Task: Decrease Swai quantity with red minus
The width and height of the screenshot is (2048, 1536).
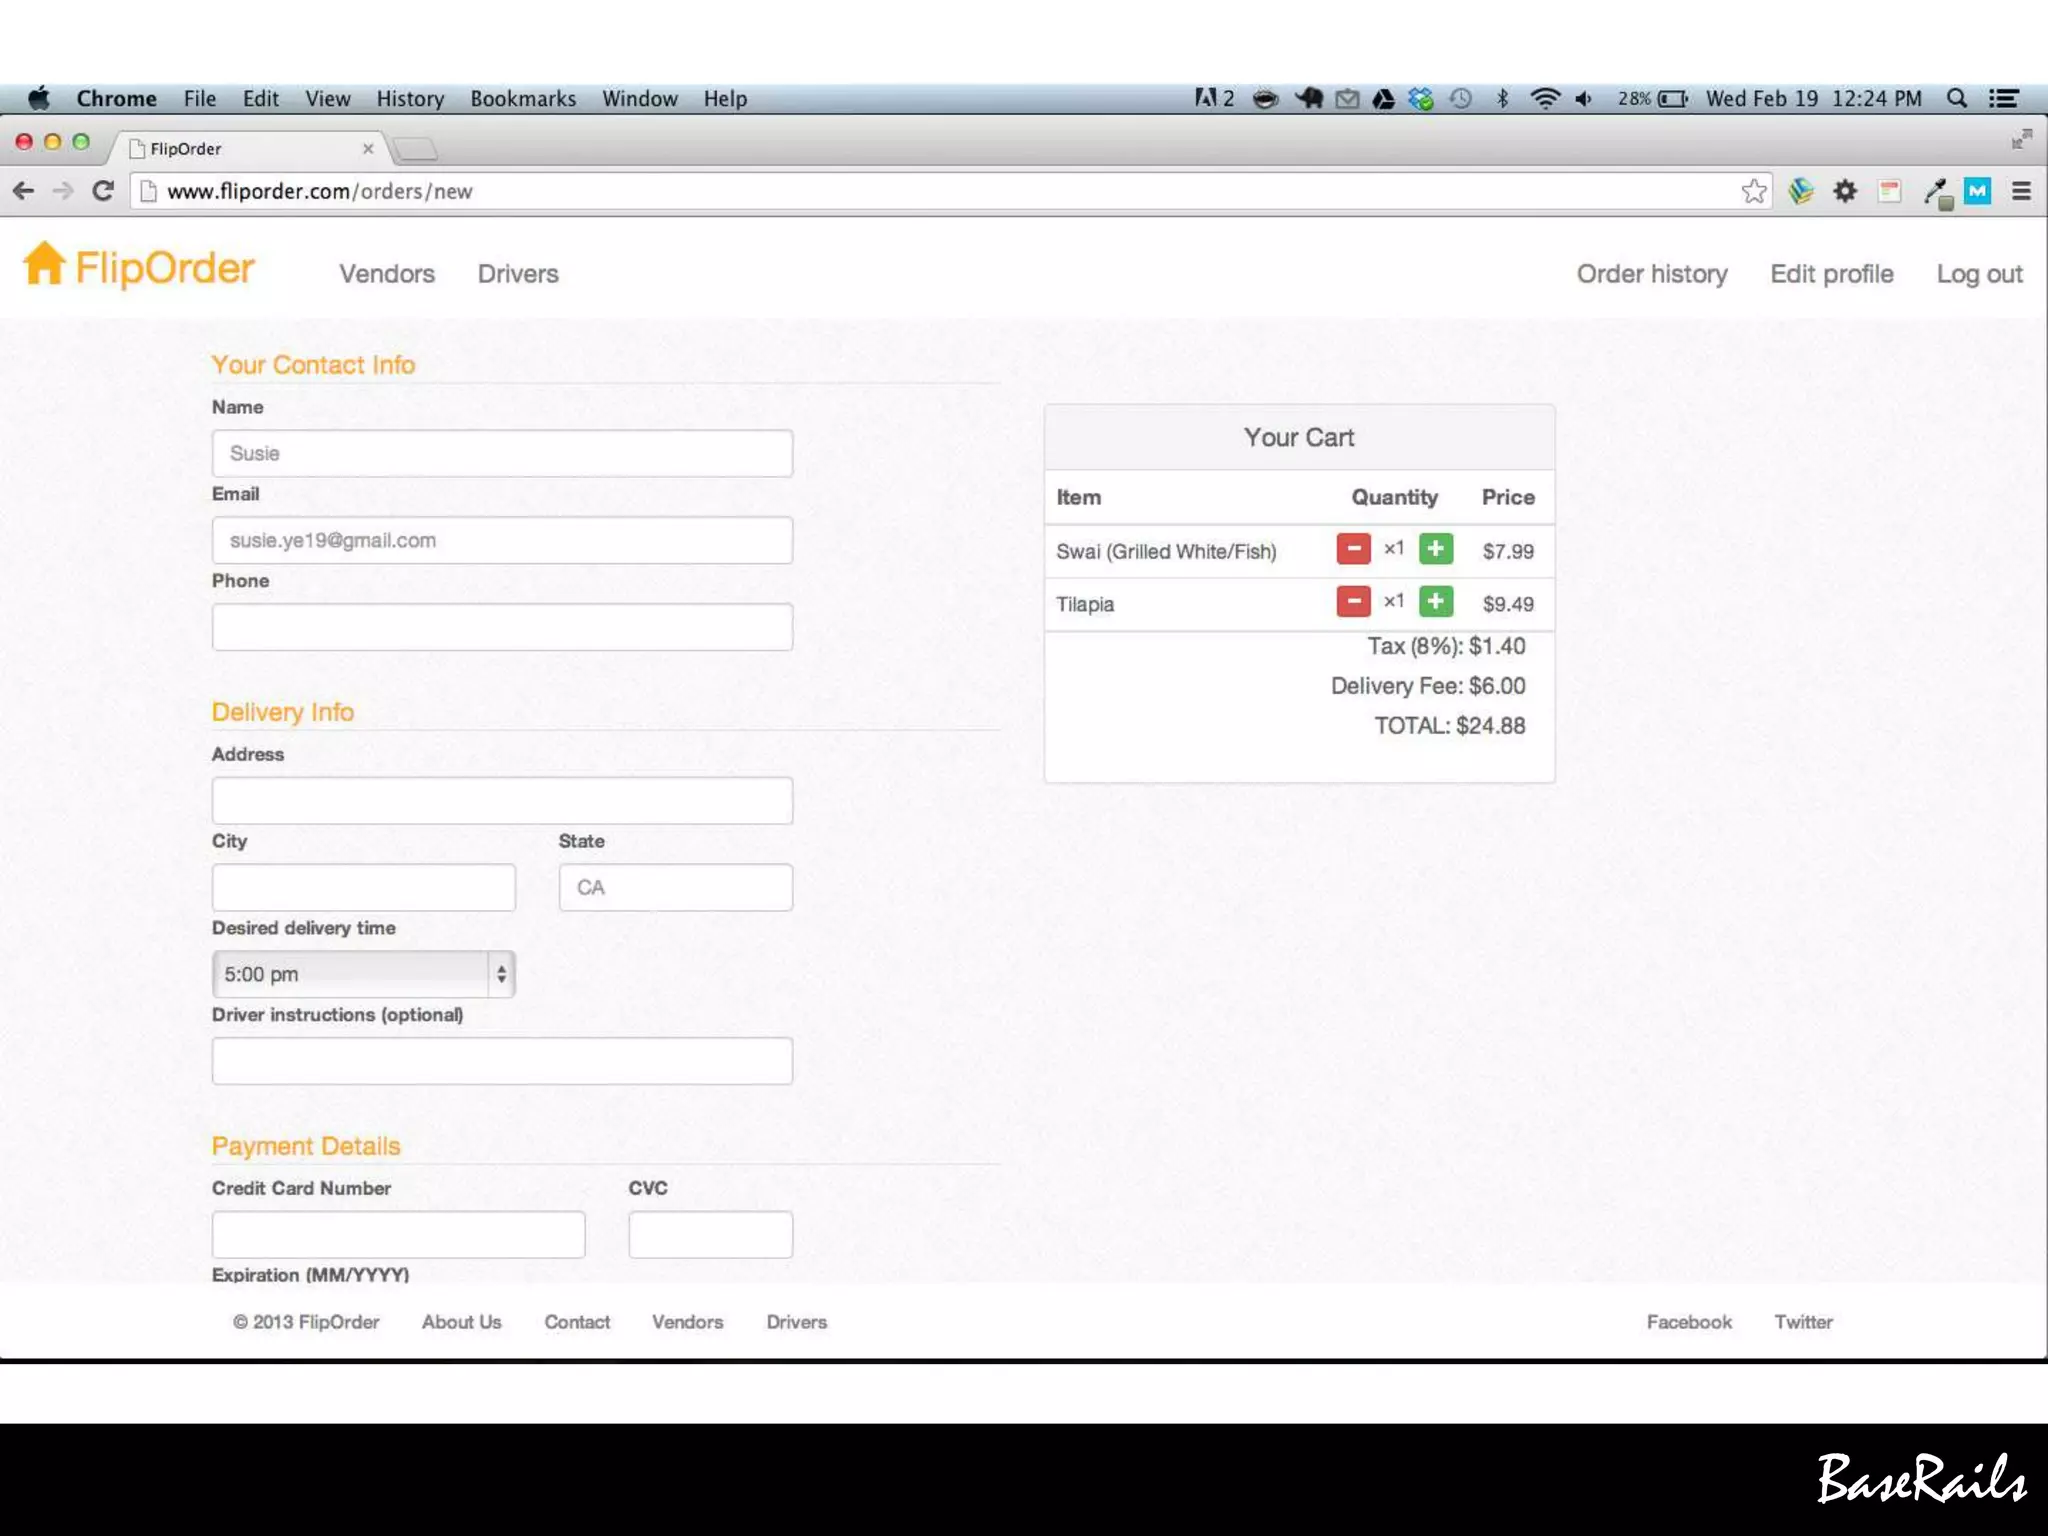Action: pos(1353,549)
